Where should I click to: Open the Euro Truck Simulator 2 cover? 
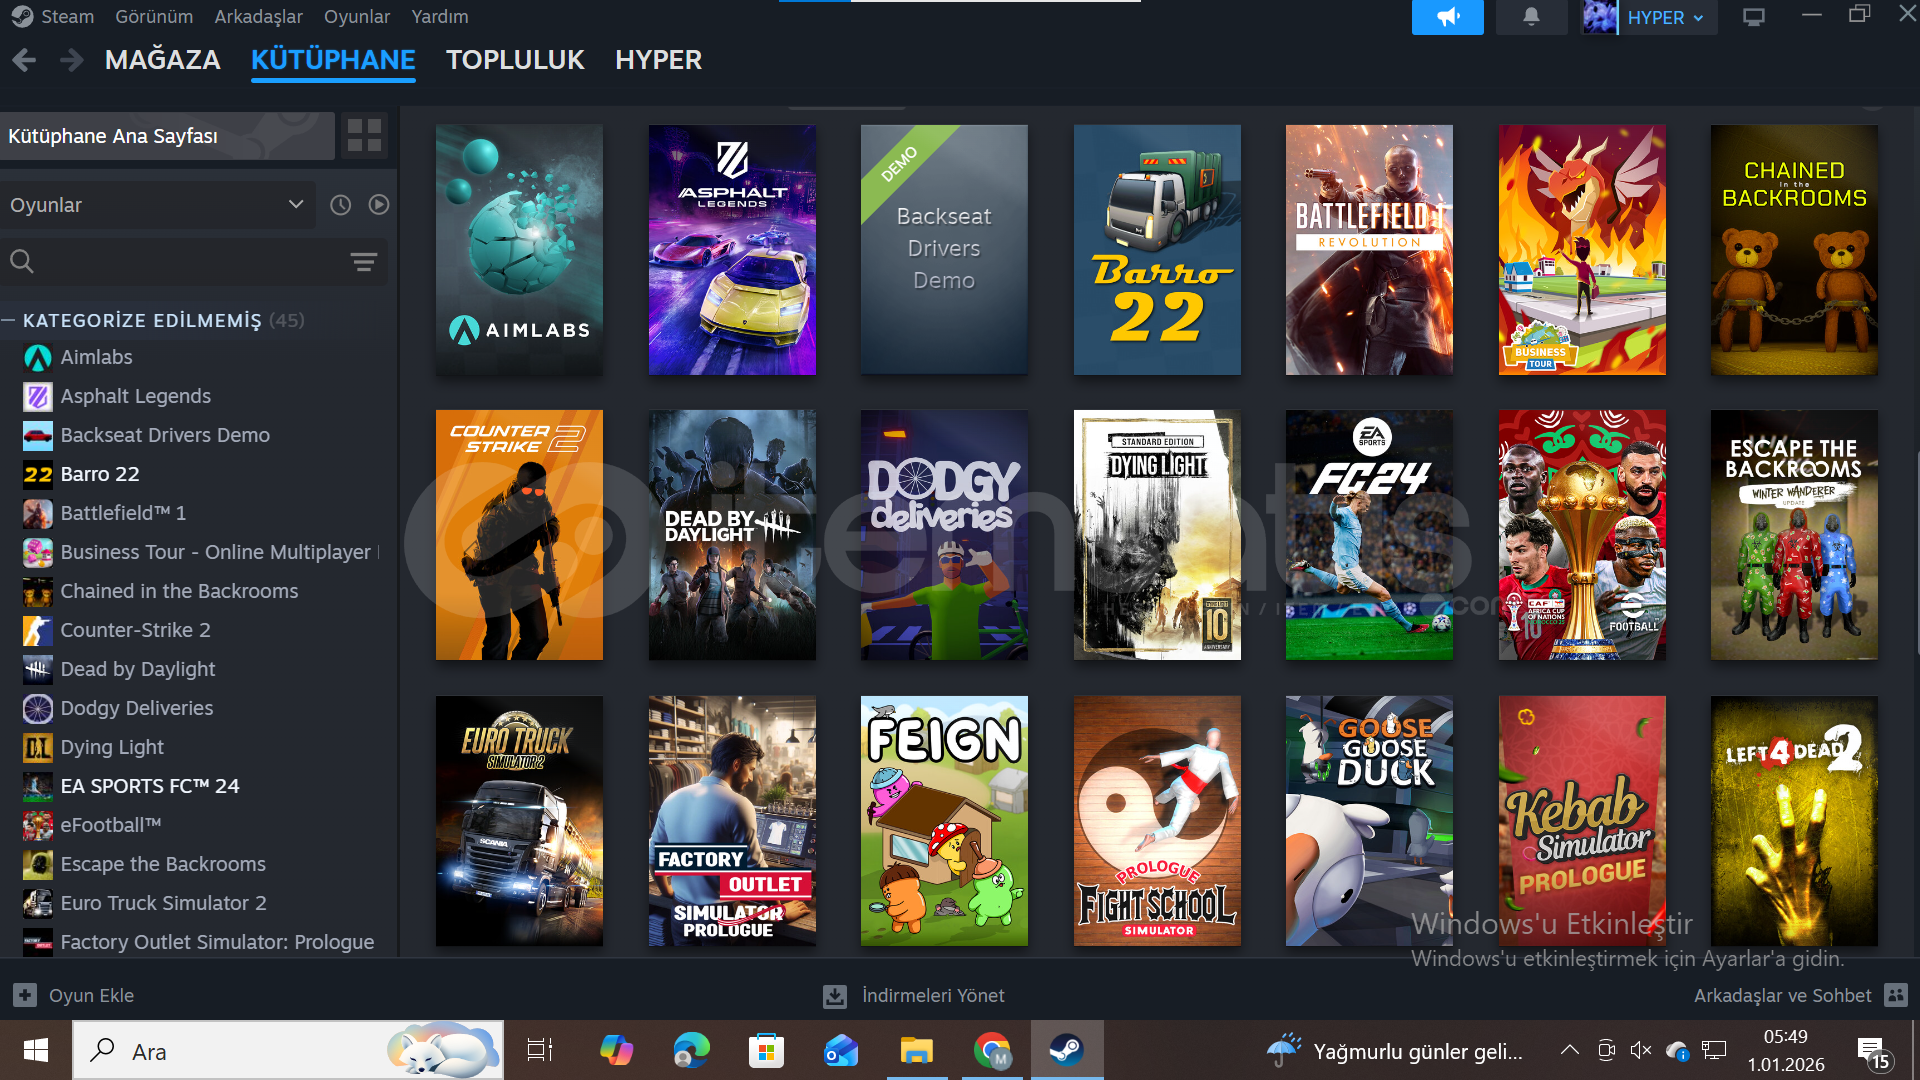click(x=519, y=820)
